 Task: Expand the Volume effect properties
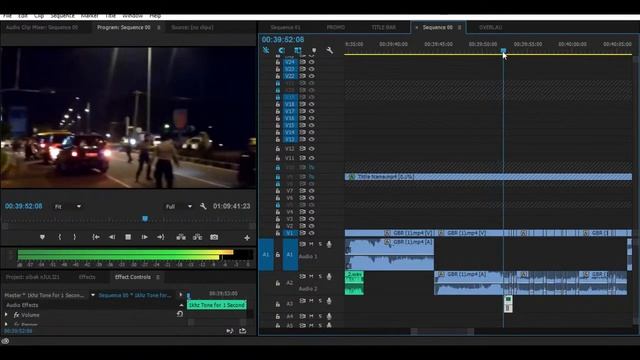coord(6,315)
